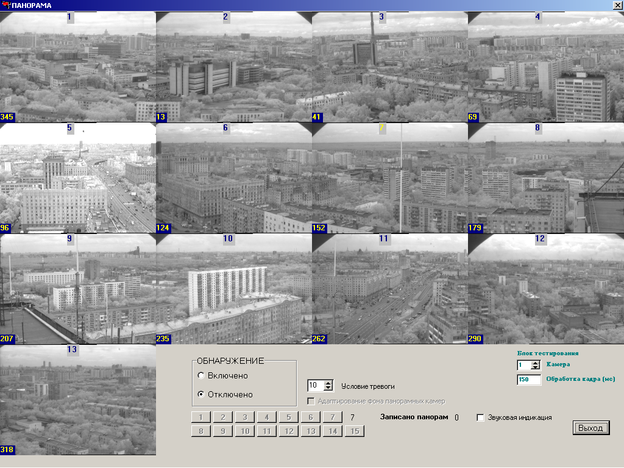Click the Выход button
624x468 pixels.
coord(591,428)
